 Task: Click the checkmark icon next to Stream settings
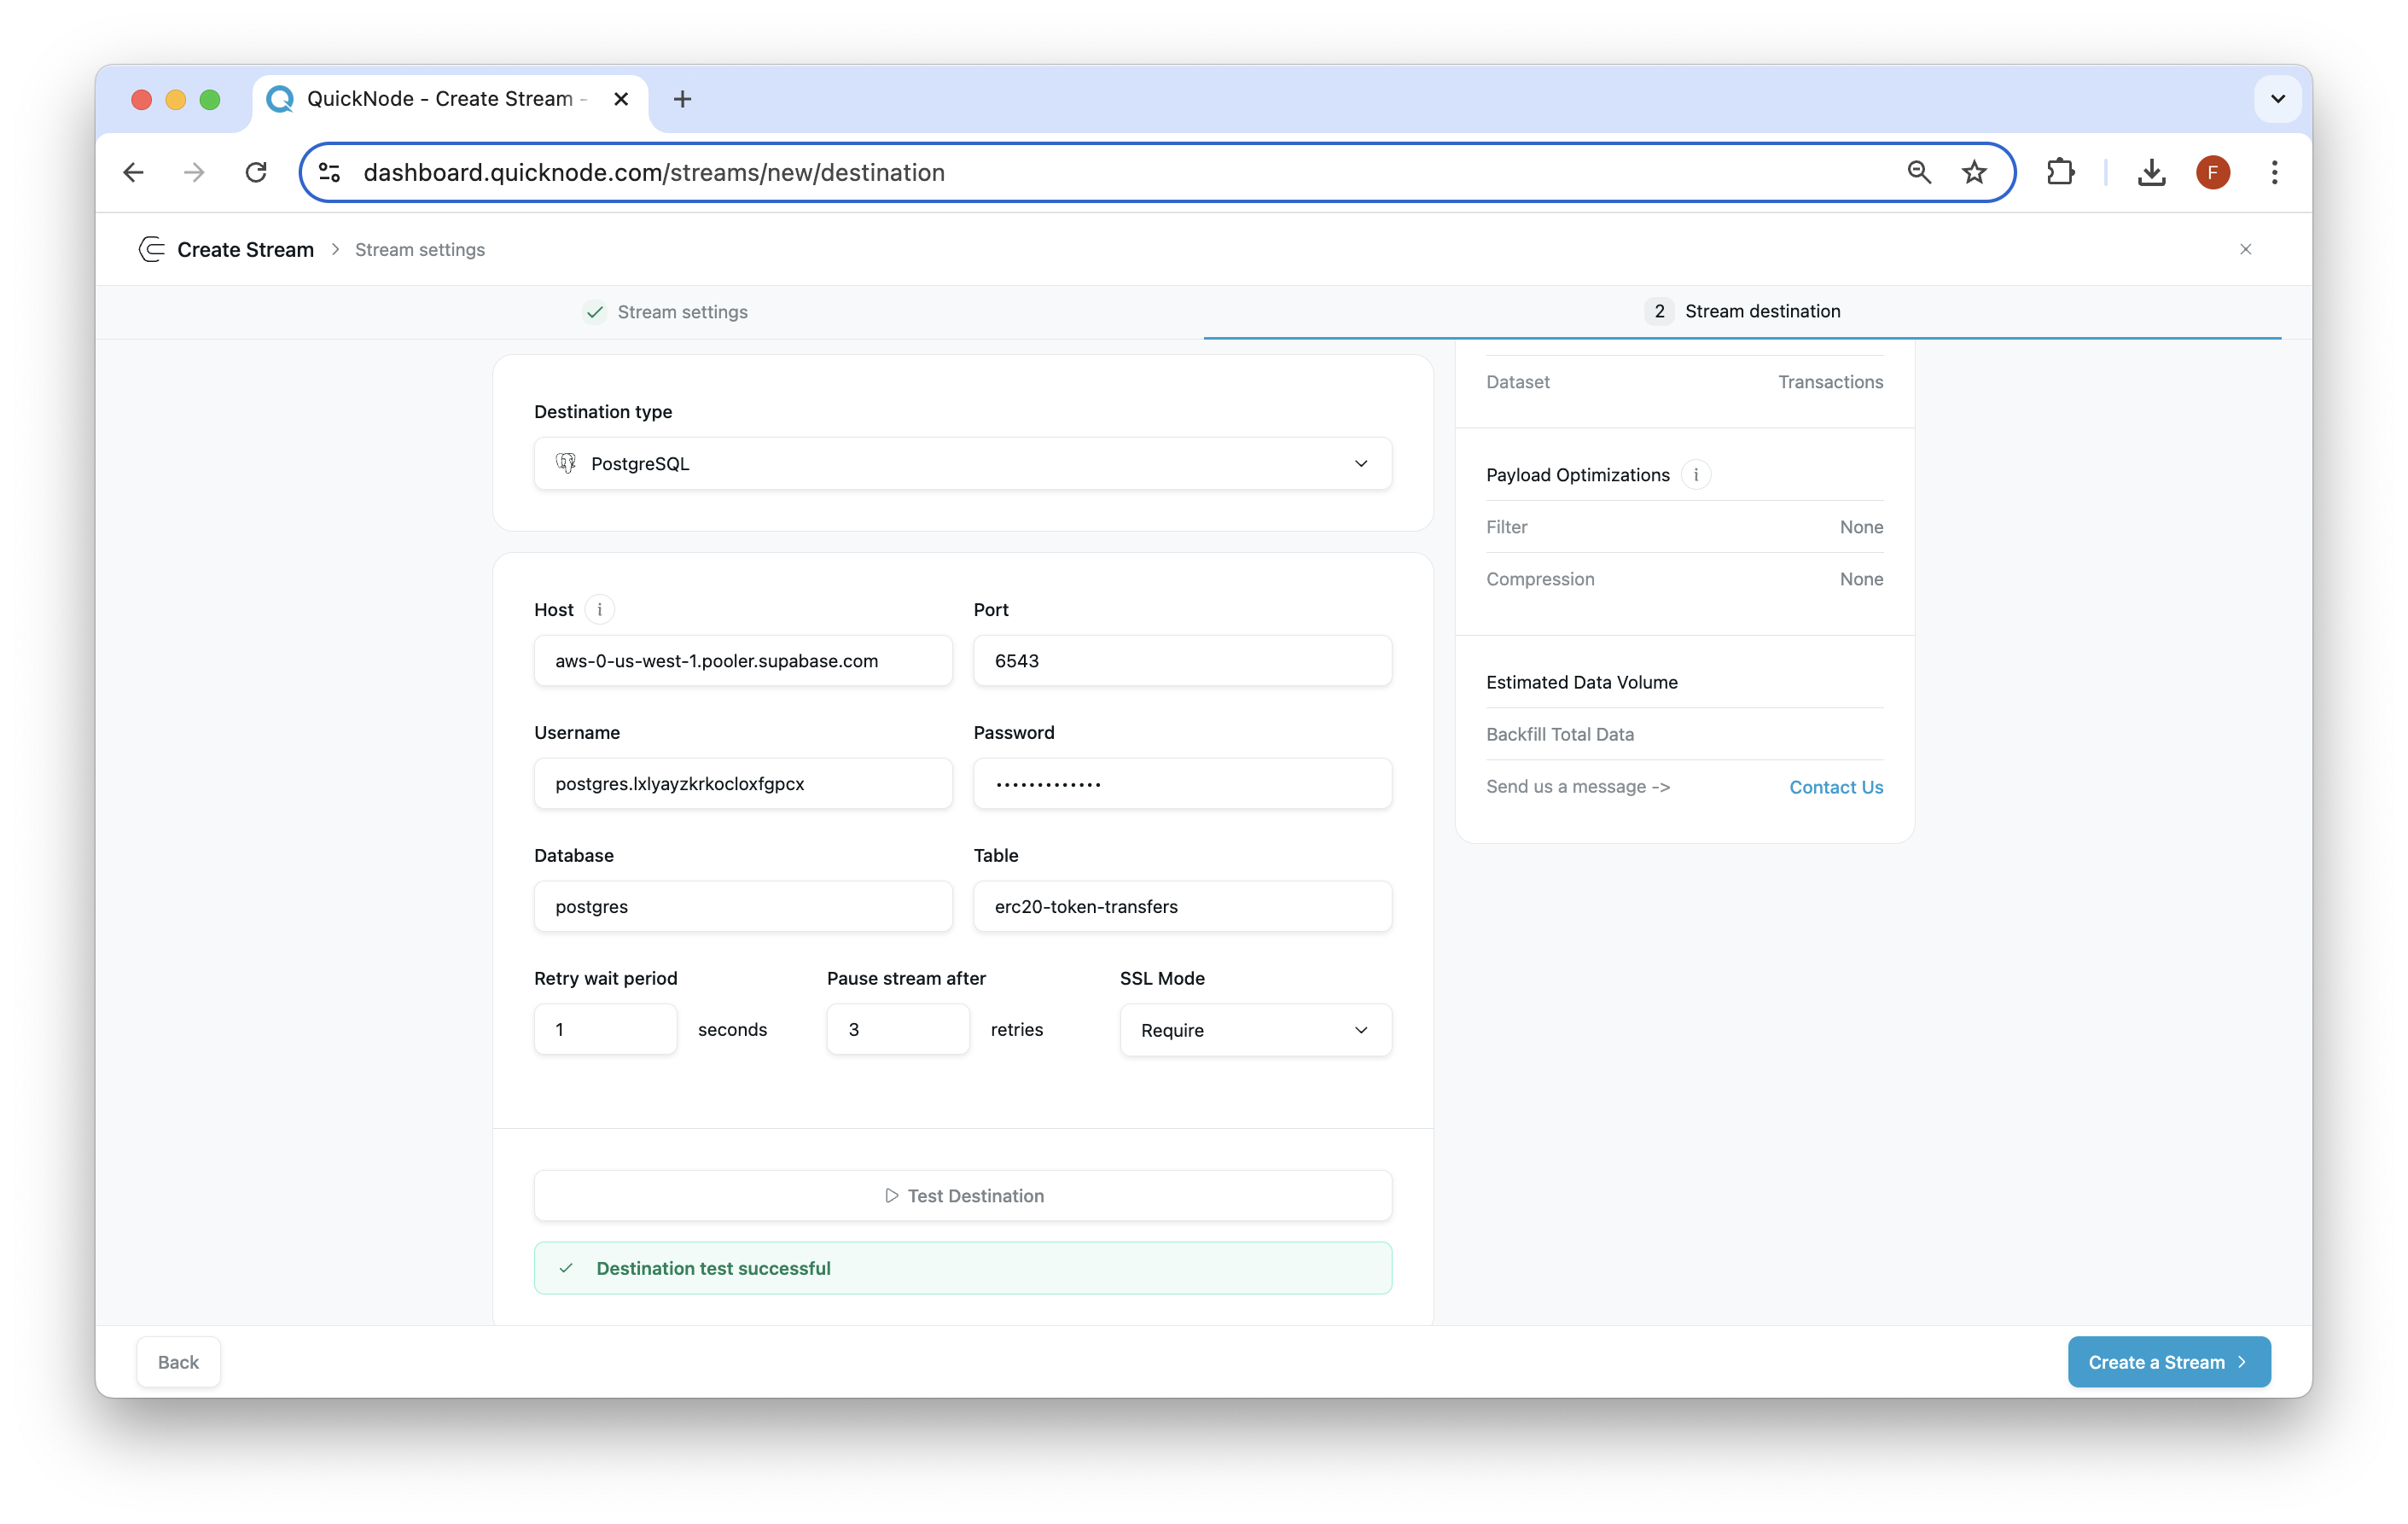[x=595, y=311]
